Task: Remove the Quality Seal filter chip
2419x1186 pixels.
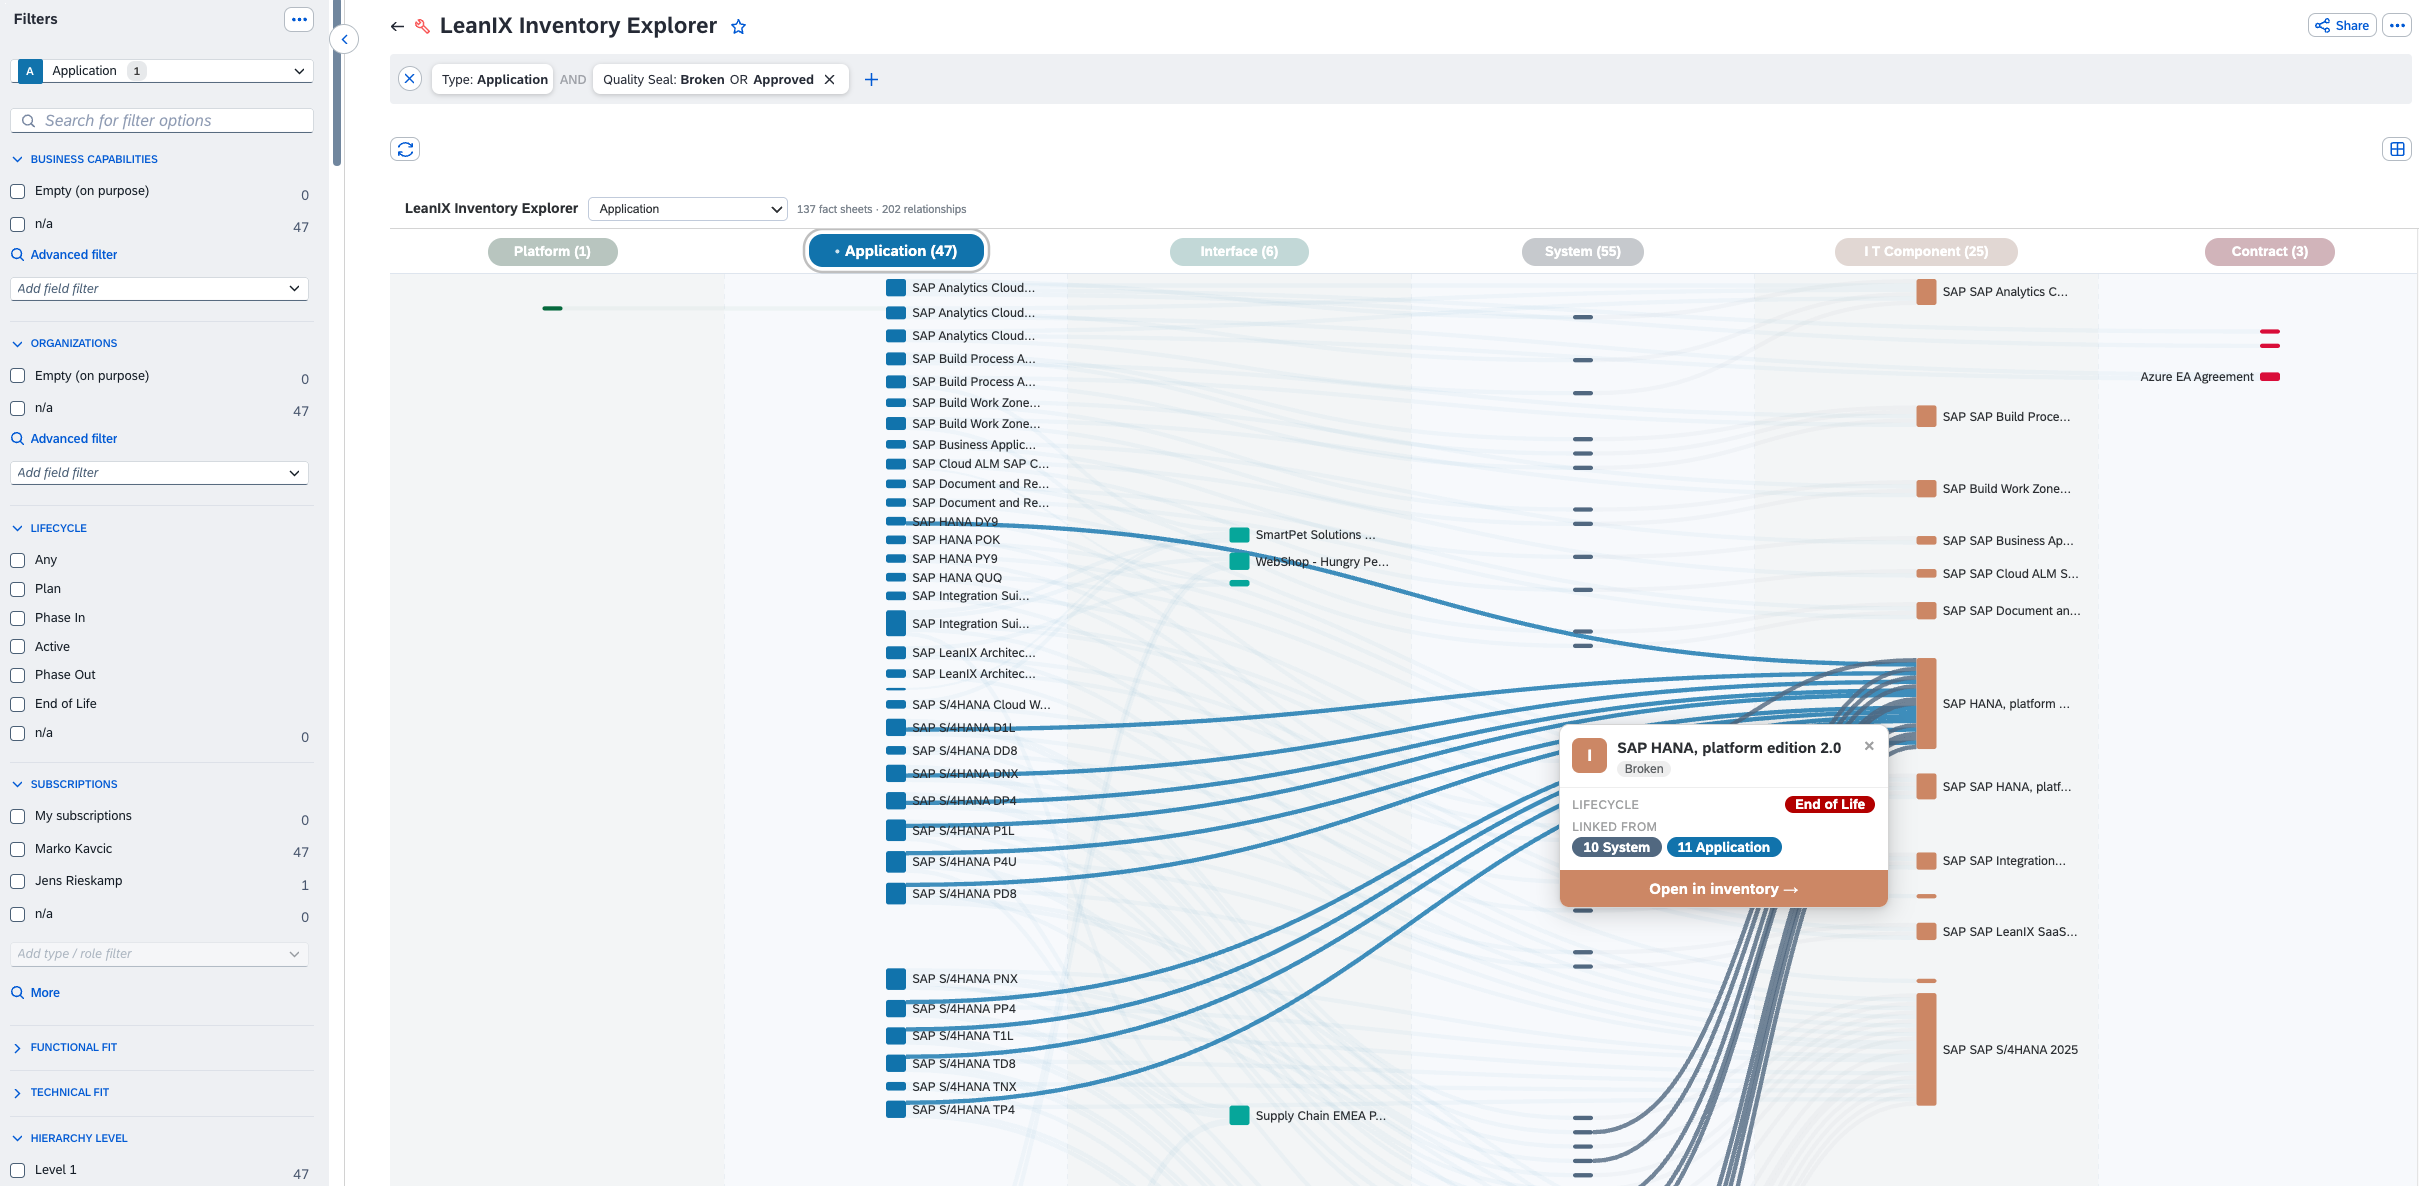Action: (829, 80)
